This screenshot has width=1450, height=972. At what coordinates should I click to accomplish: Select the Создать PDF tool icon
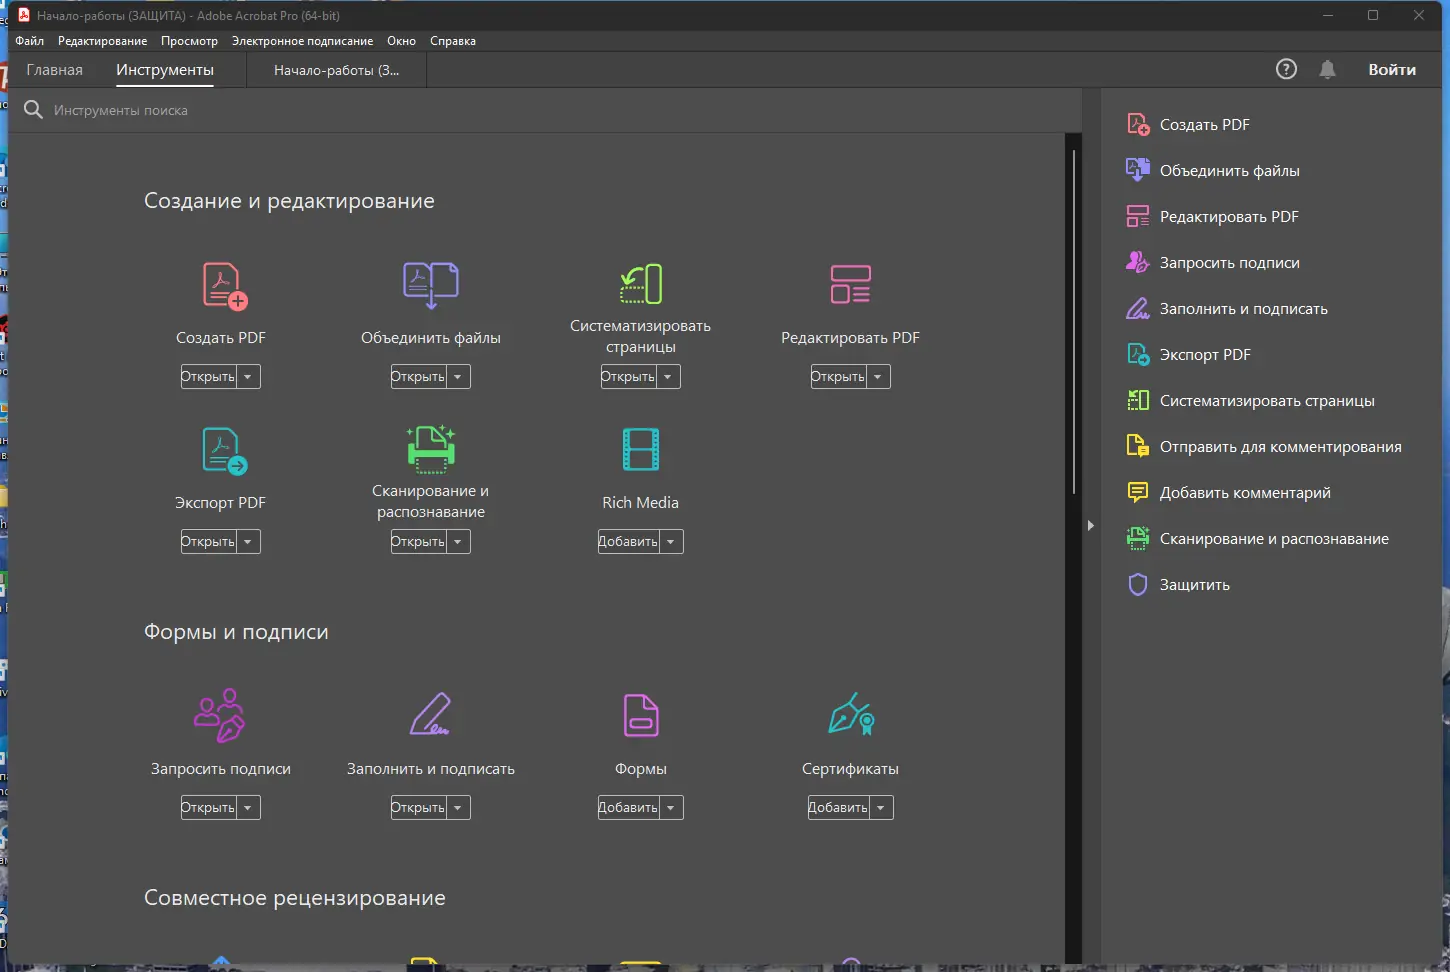(x=220, y=285)
